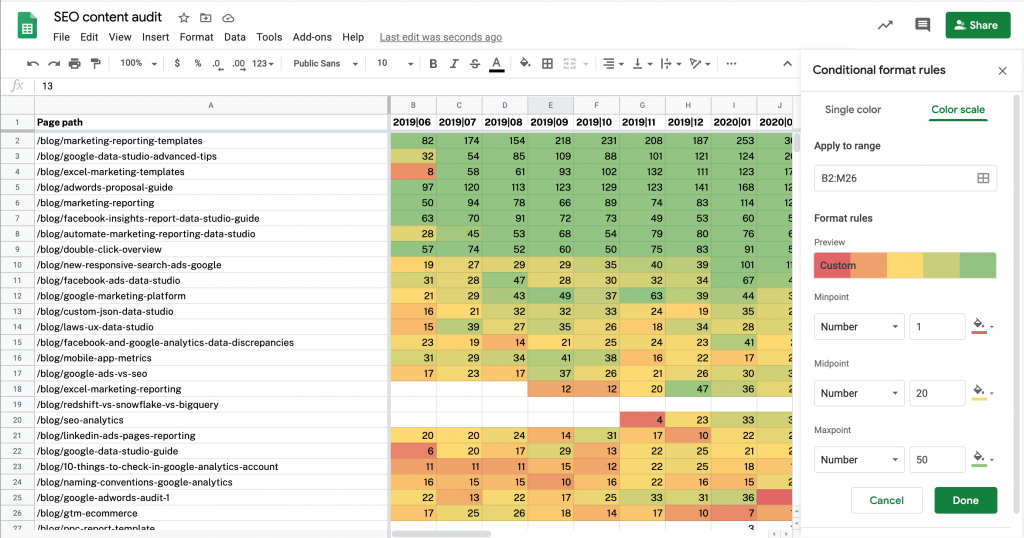Image resolution: width=1024 pixels, height=538 pixels.
Task: Select the paint format roller icon
Action: [96, 63]
